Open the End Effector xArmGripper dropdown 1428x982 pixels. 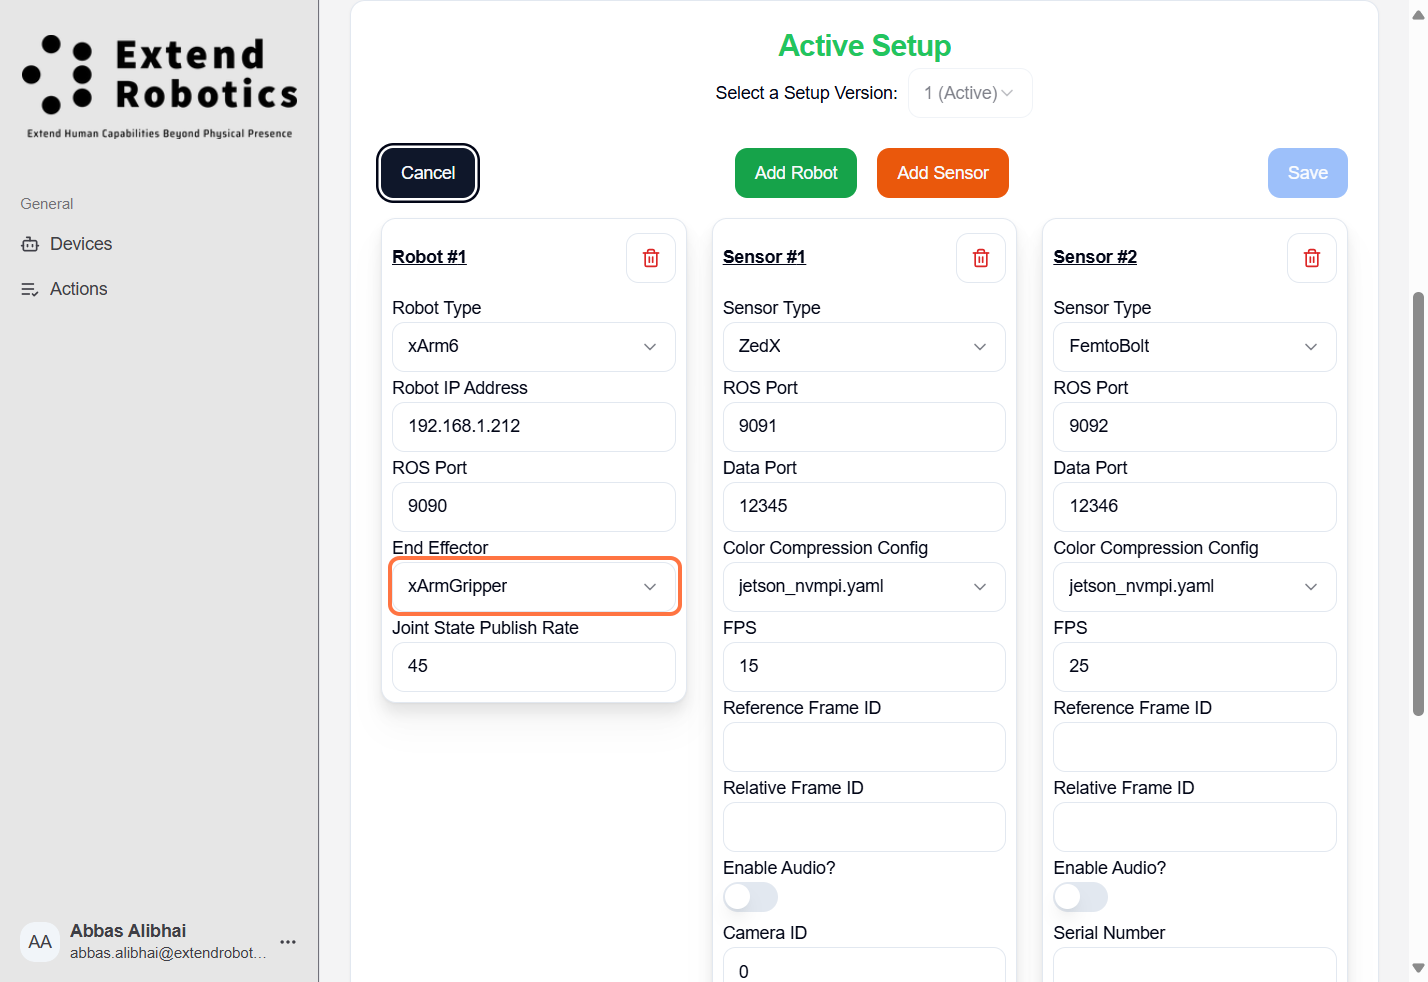[x=533, y=586]
